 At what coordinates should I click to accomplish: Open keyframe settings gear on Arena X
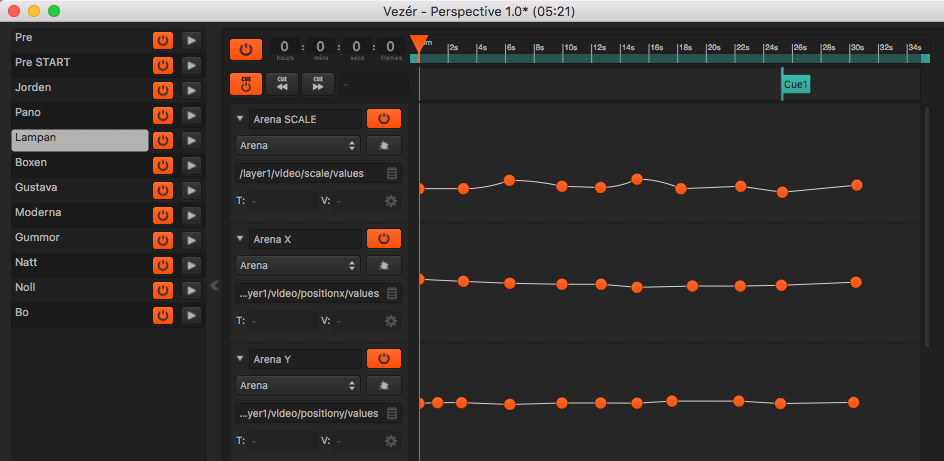click(391, 321)
